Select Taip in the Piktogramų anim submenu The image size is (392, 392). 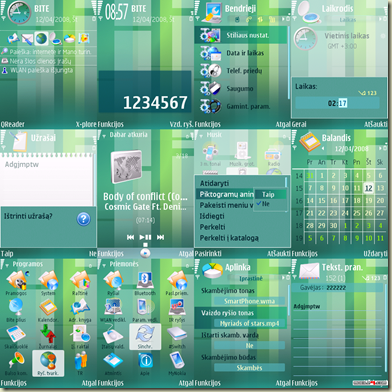point(270,194)
